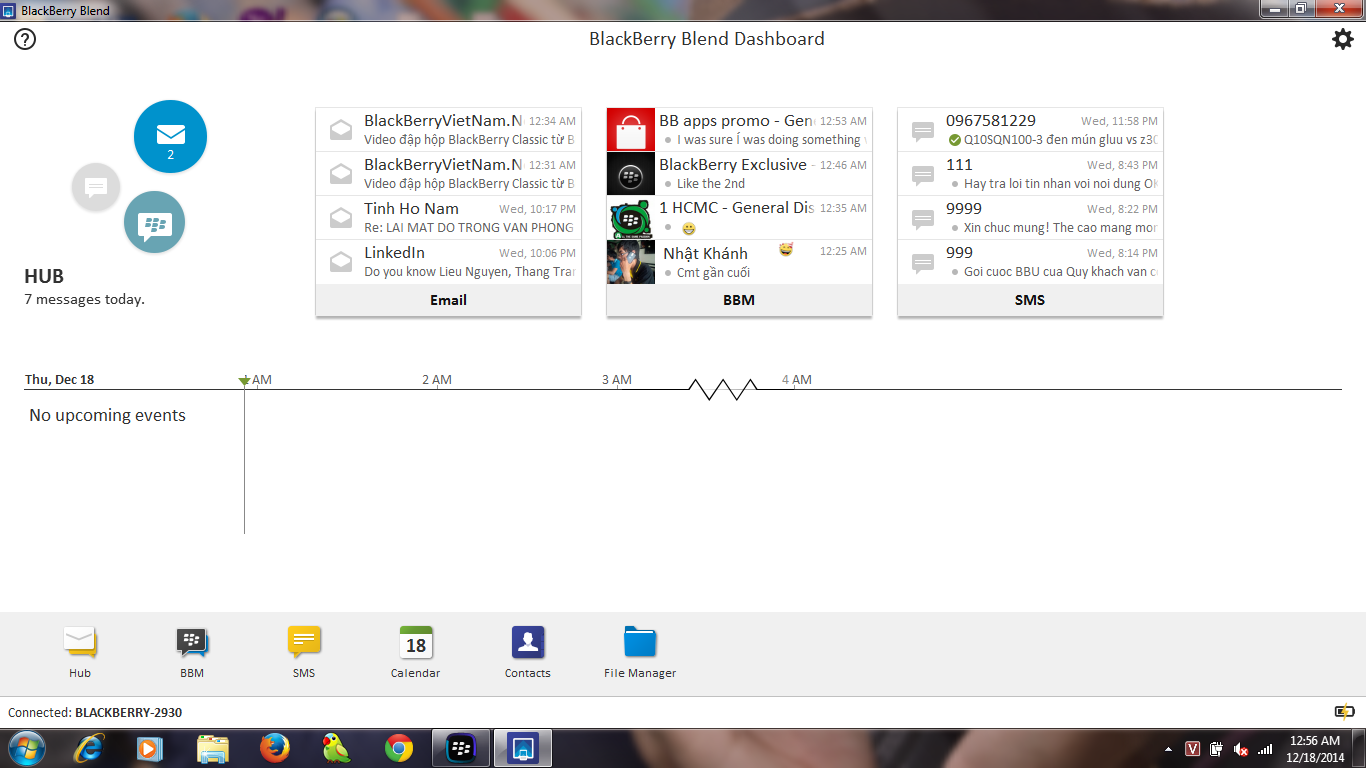Open SMS 'Goi cuoc BBU cua Quy khach'
This screenshot has width=1366, height=768.
point(1030,262)
